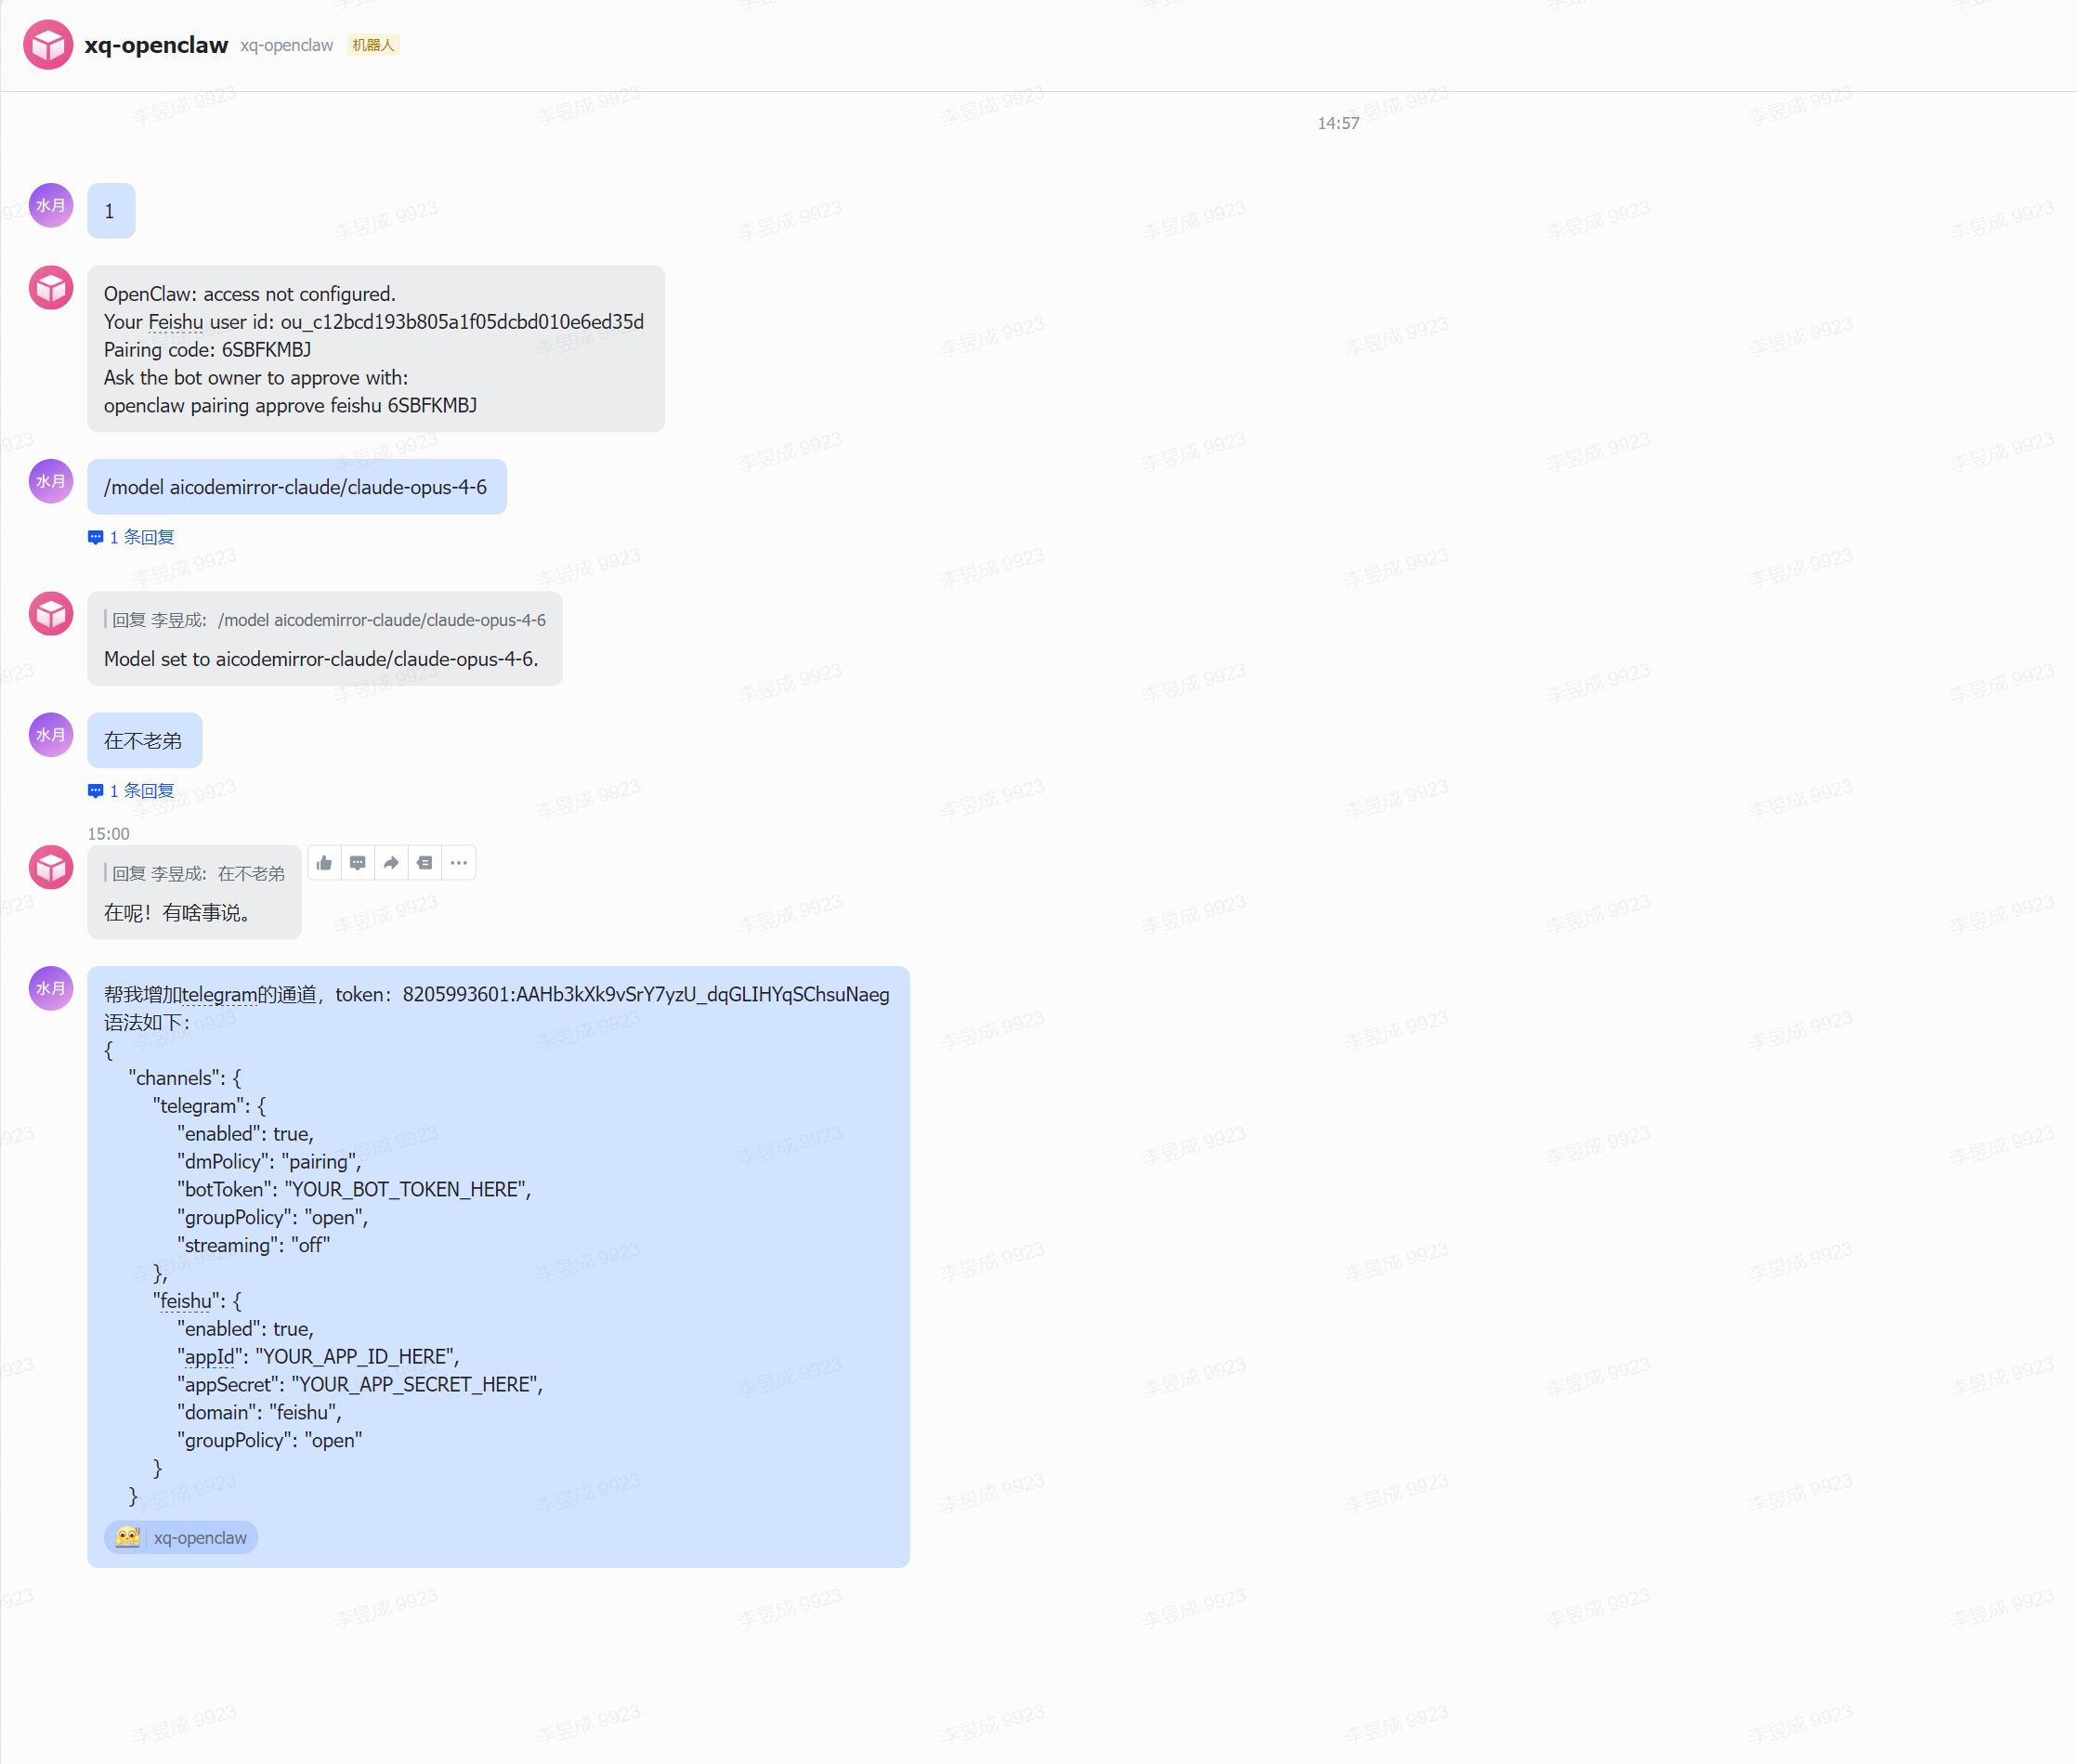Click the reply bubble icon under "在不老弟"
This screenshot has width=2077, height=1764.
tap(96, 791)
